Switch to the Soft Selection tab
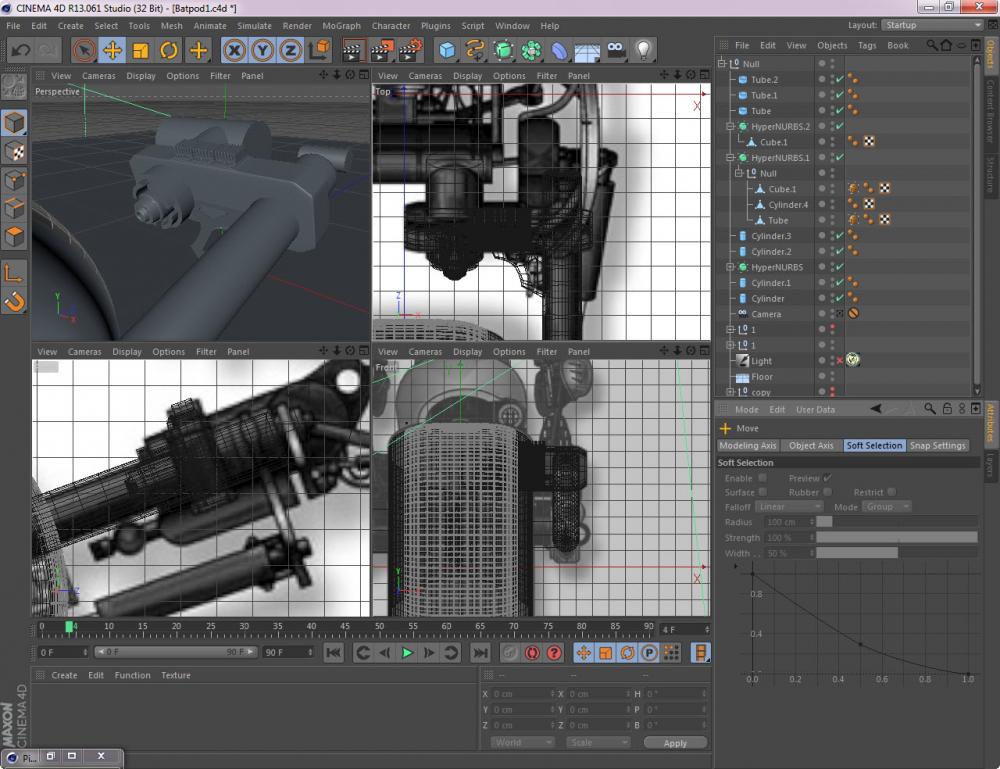 [874, 445]
